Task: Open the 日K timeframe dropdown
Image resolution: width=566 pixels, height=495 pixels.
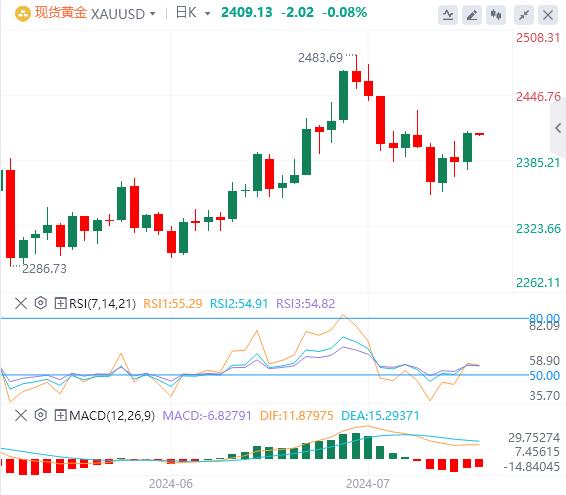Action: pyautogui.click(x=193, y=13)
